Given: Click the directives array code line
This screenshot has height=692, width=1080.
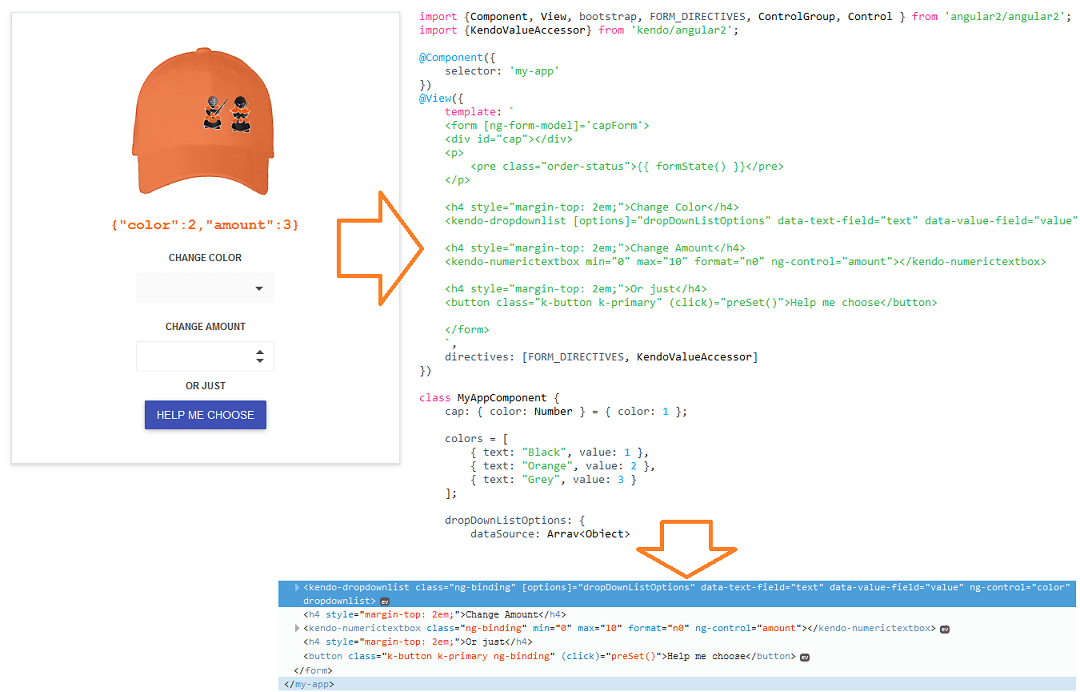Looking at the screenshot, I should pyautogui.click(x=601, y=357).
